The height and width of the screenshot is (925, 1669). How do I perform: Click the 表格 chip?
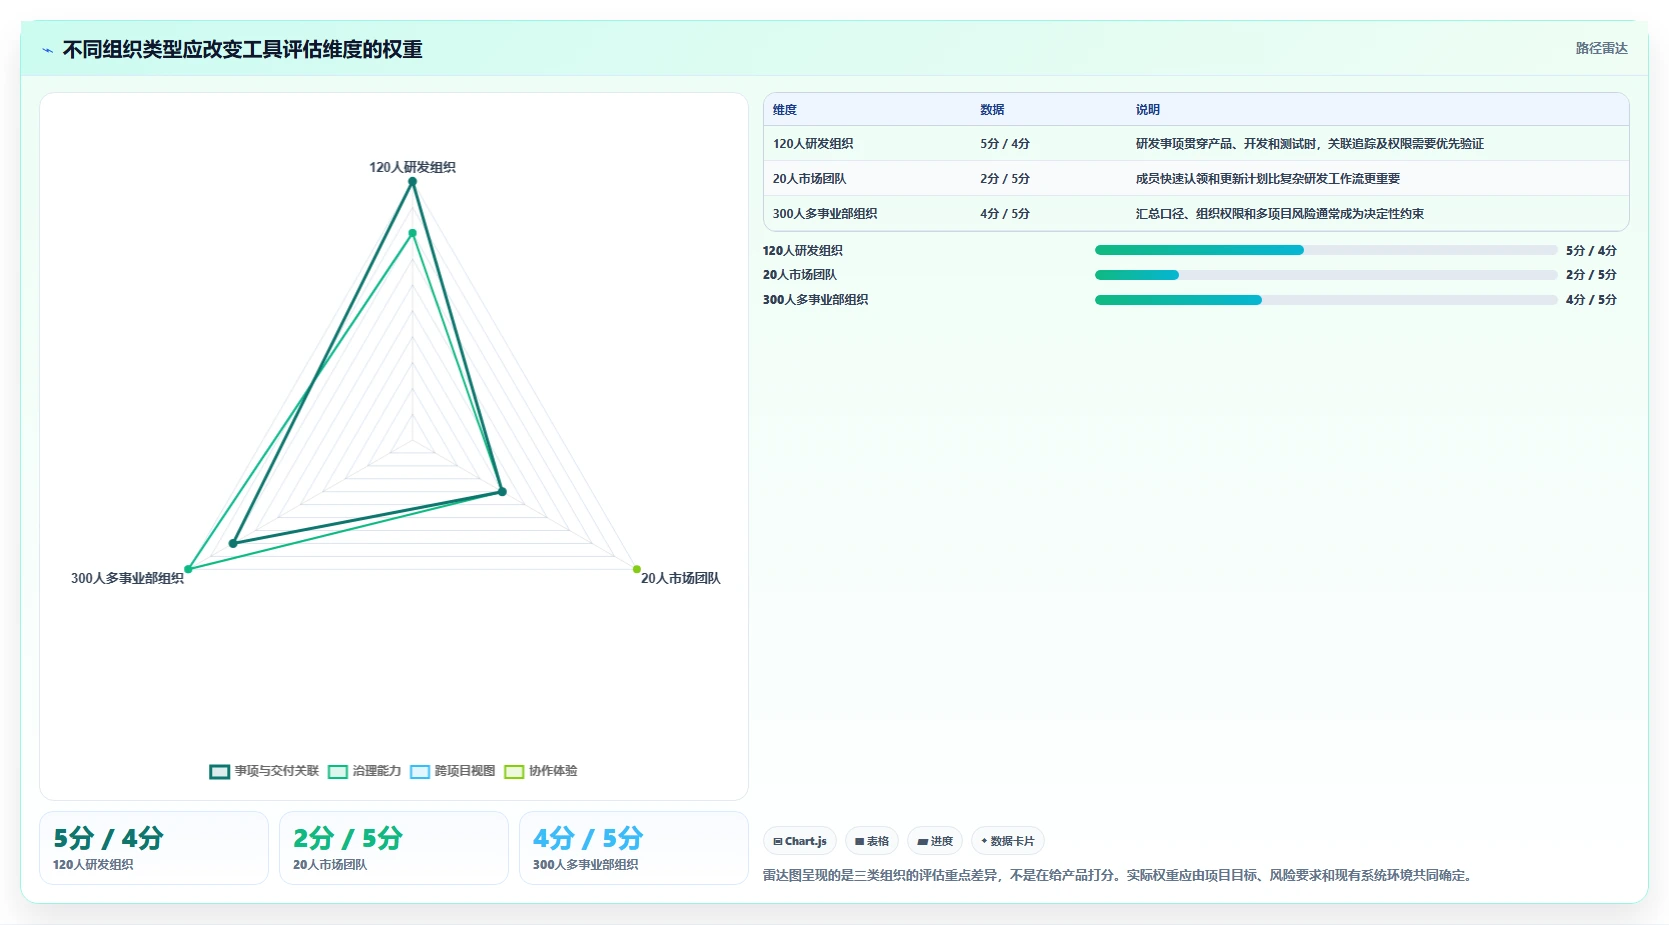(x=872, y=841)
